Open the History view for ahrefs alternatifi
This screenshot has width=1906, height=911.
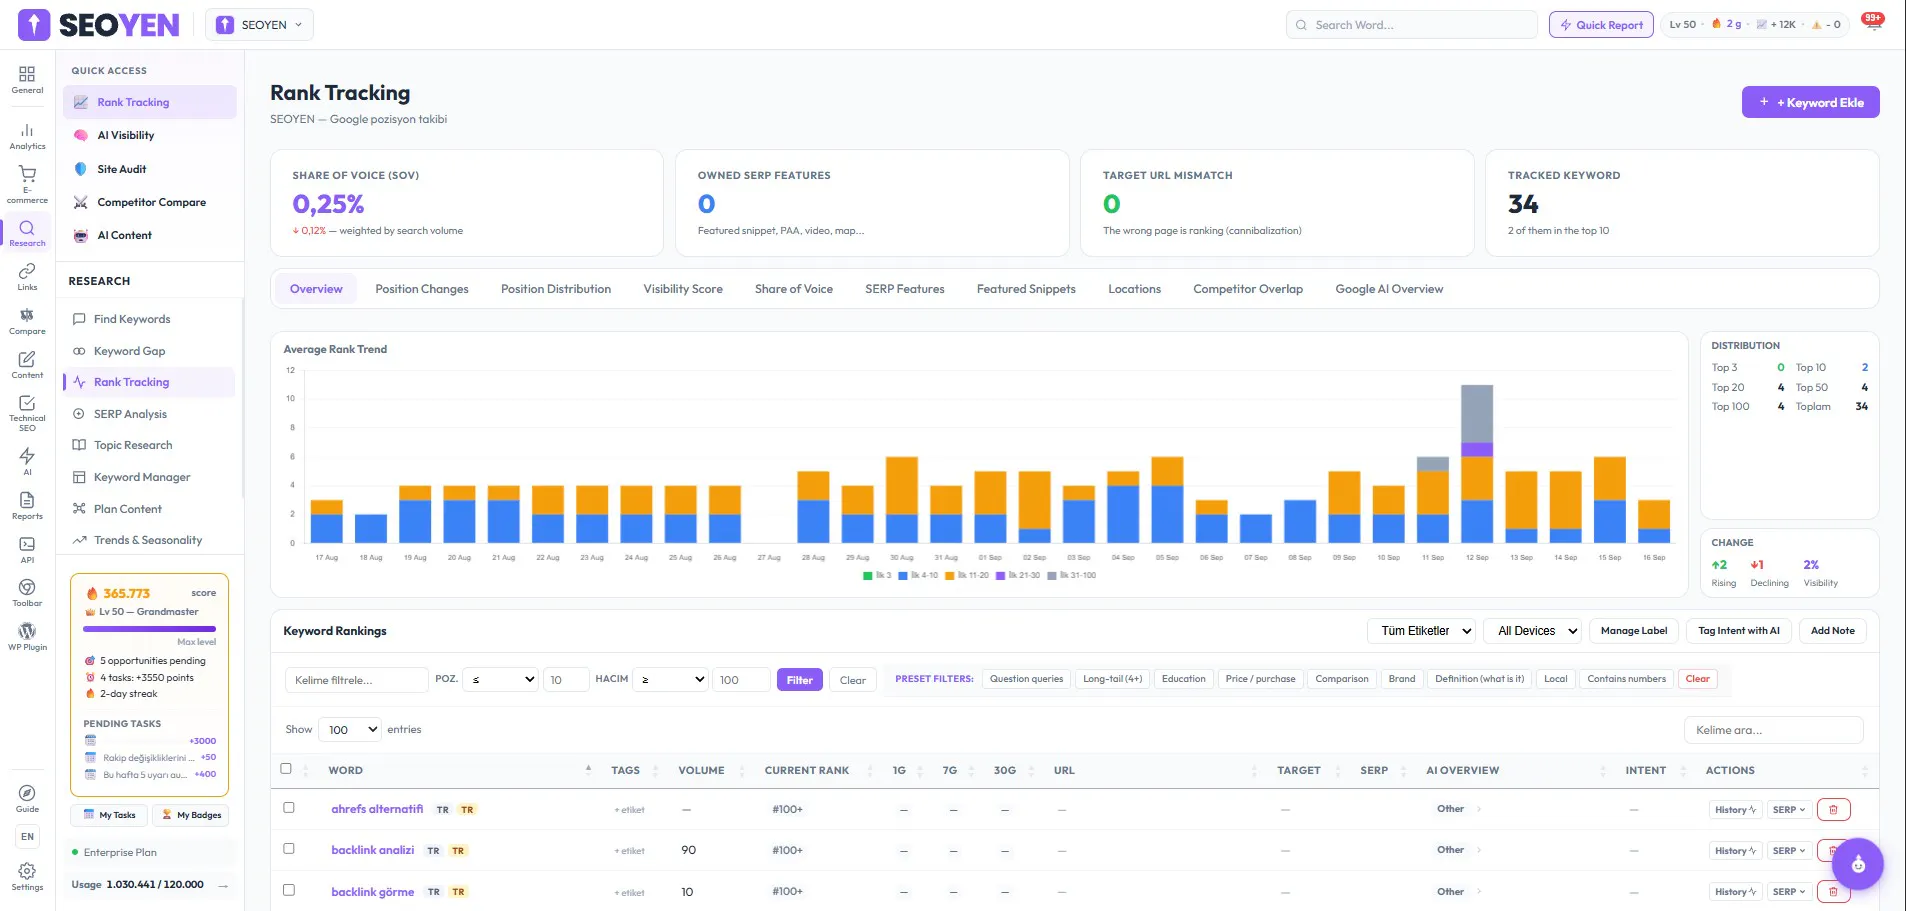(x=1735, y=810)
